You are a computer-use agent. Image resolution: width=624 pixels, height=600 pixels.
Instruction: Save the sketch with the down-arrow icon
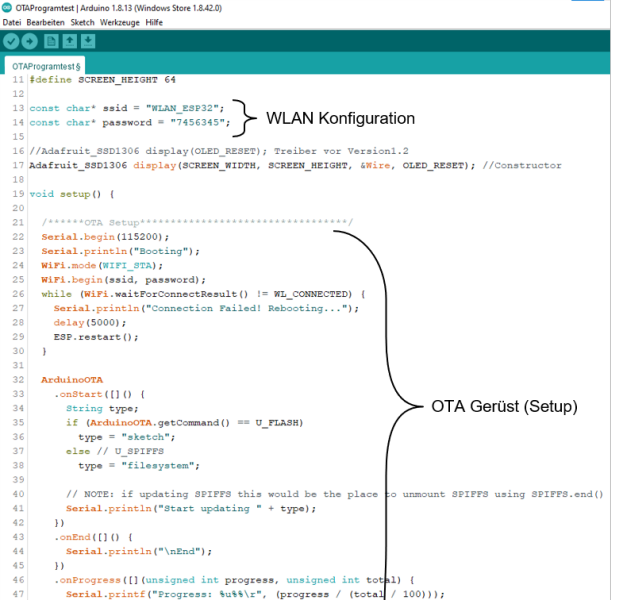coord(89,41)
